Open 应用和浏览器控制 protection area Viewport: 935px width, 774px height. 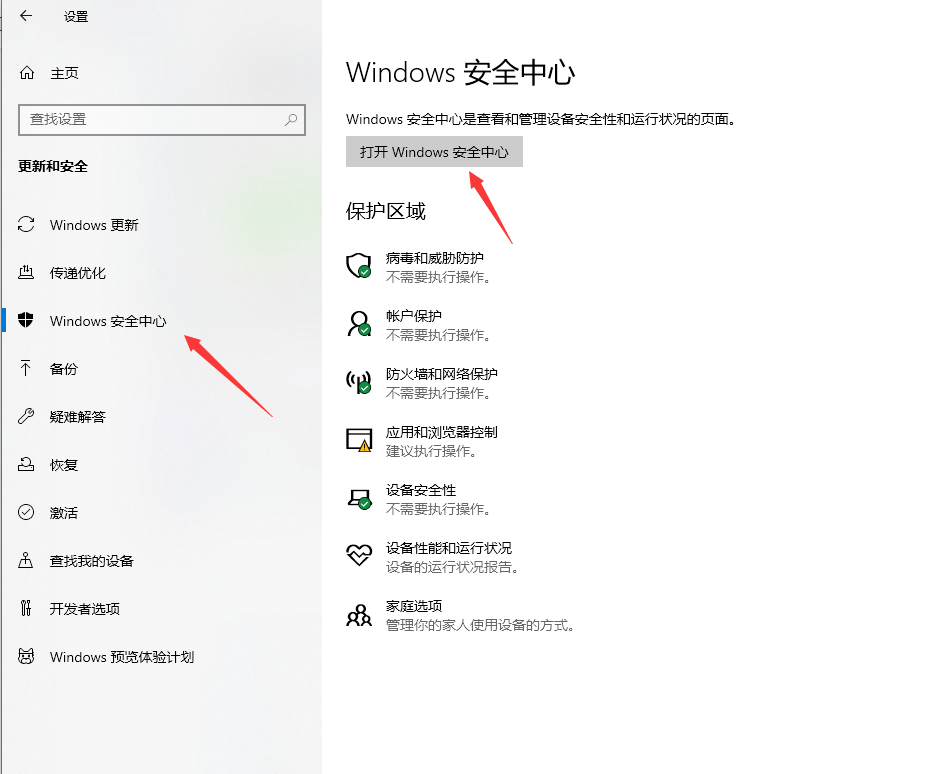pyautogui.click(x=442, y=432)
